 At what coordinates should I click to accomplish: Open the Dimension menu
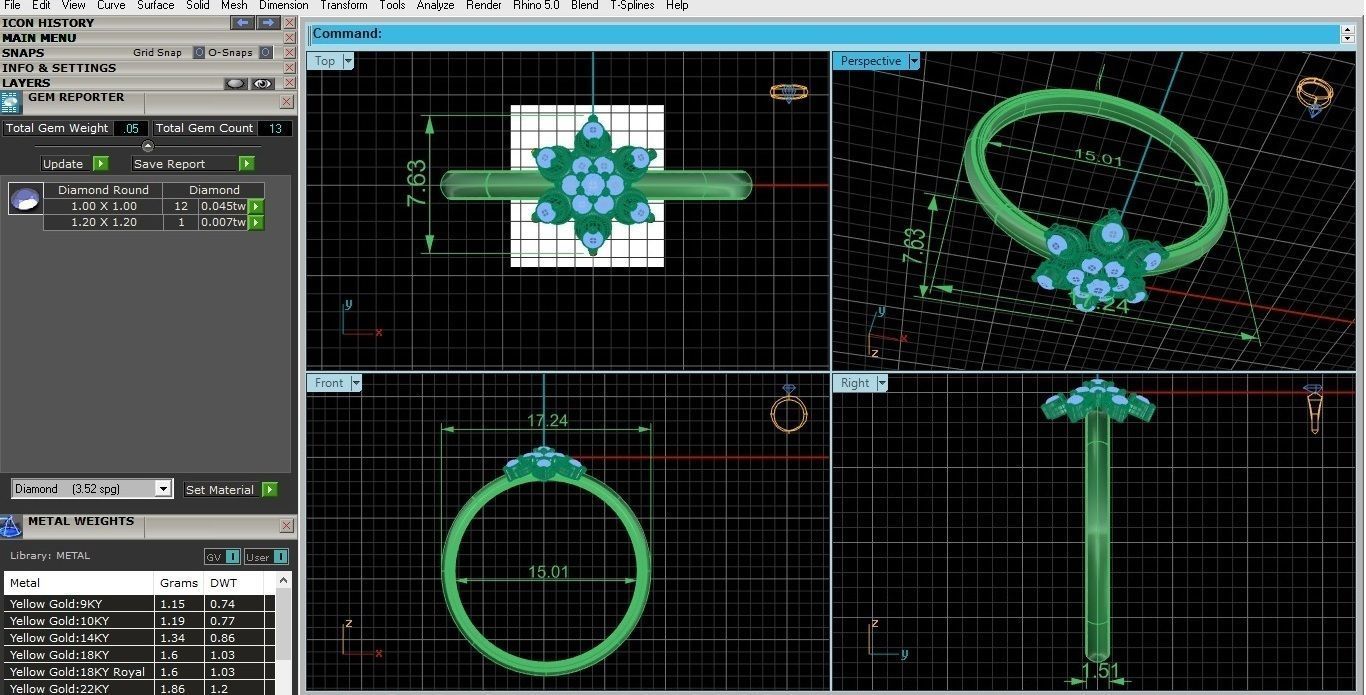click(284, 5)
